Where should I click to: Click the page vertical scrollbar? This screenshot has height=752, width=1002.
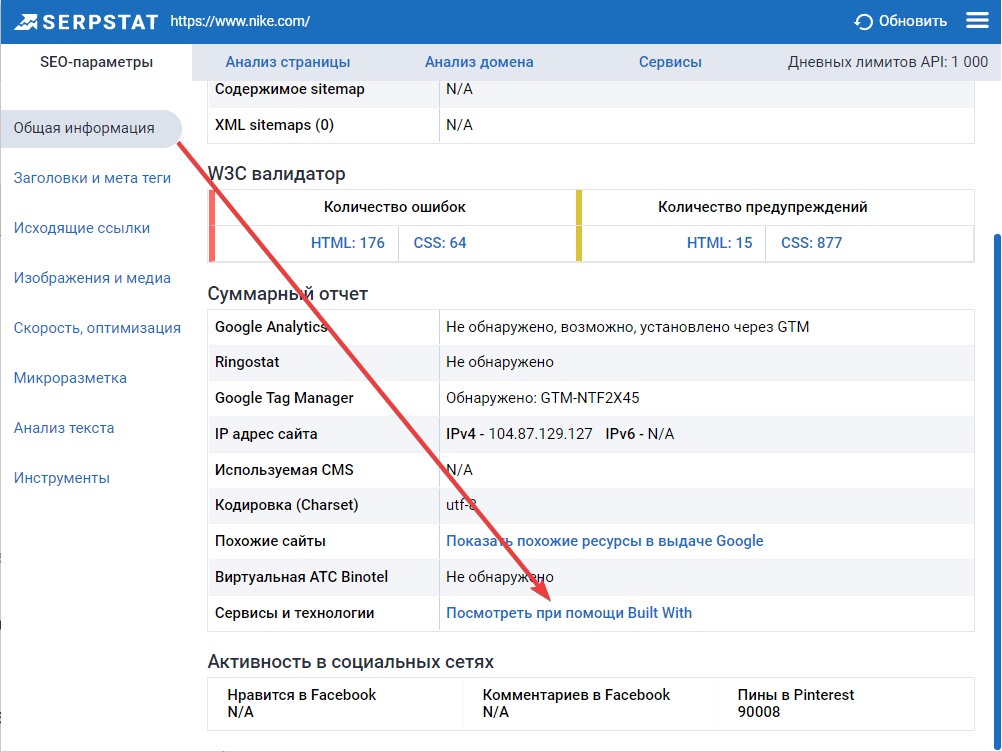tap(997, 492)
